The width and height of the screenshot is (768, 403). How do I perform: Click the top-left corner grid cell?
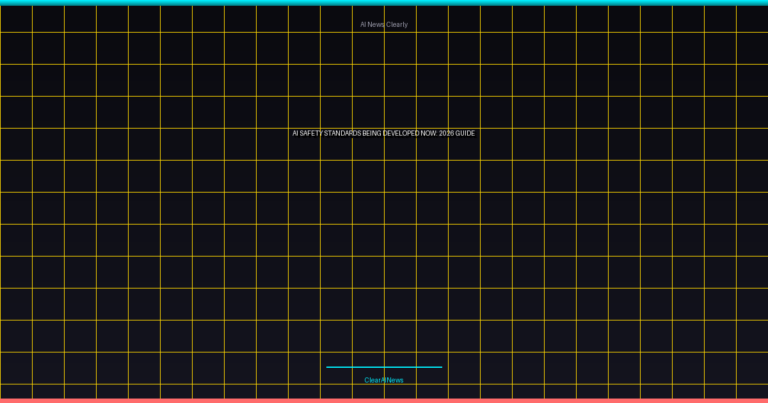pyautogui.click(x=16, y=19)
